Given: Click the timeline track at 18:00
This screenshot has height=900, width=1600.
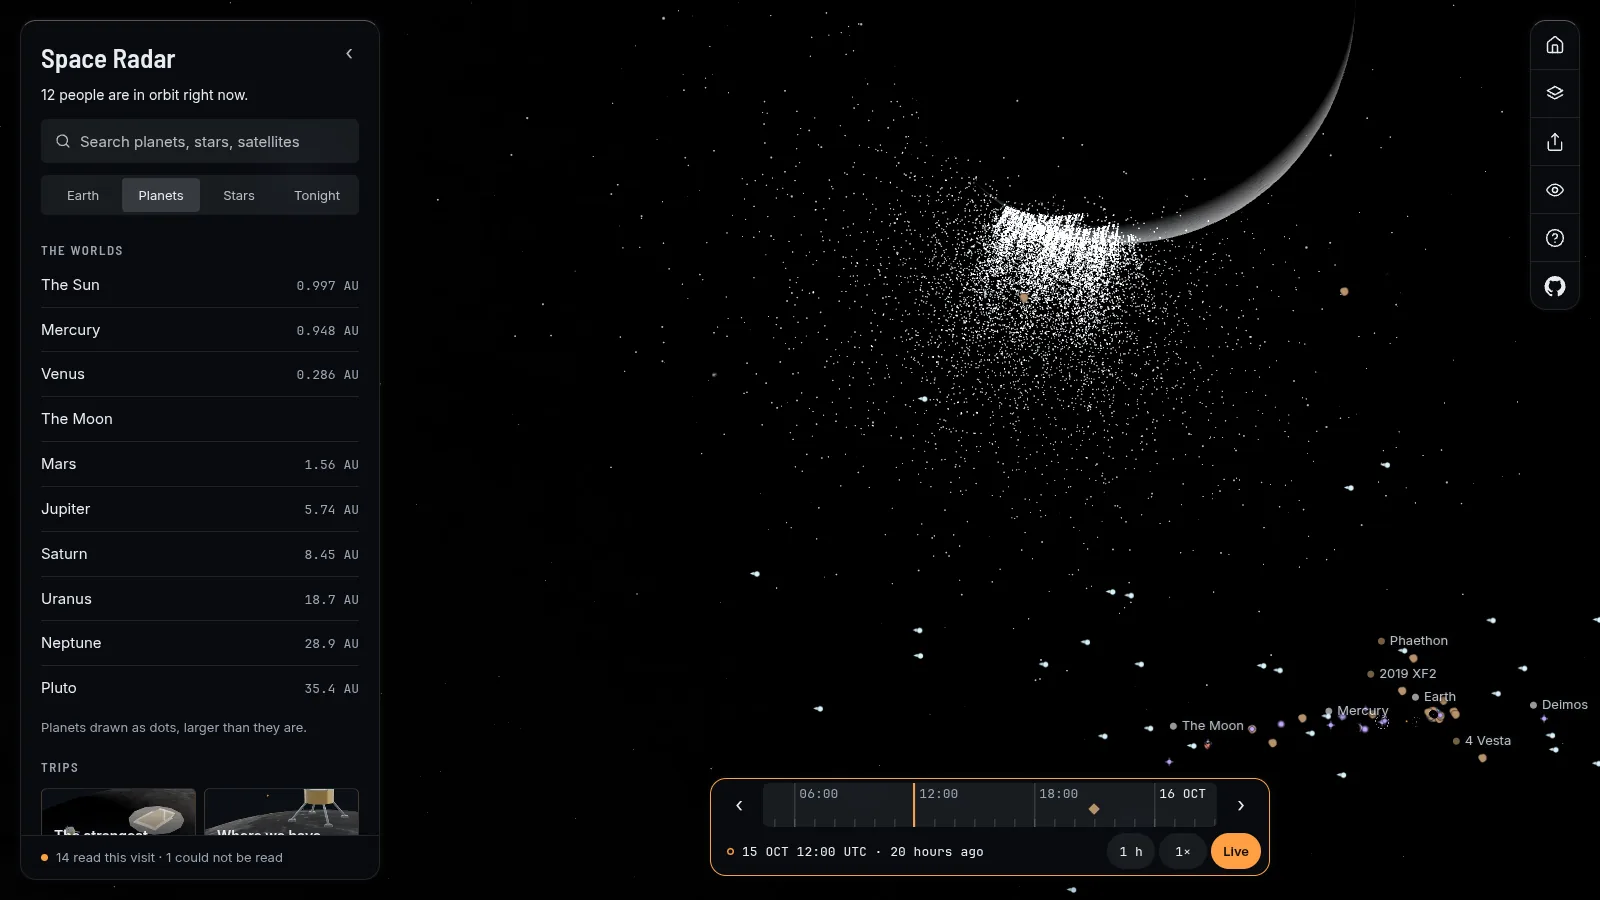Looking at the screenshot, I should 1035,805.
